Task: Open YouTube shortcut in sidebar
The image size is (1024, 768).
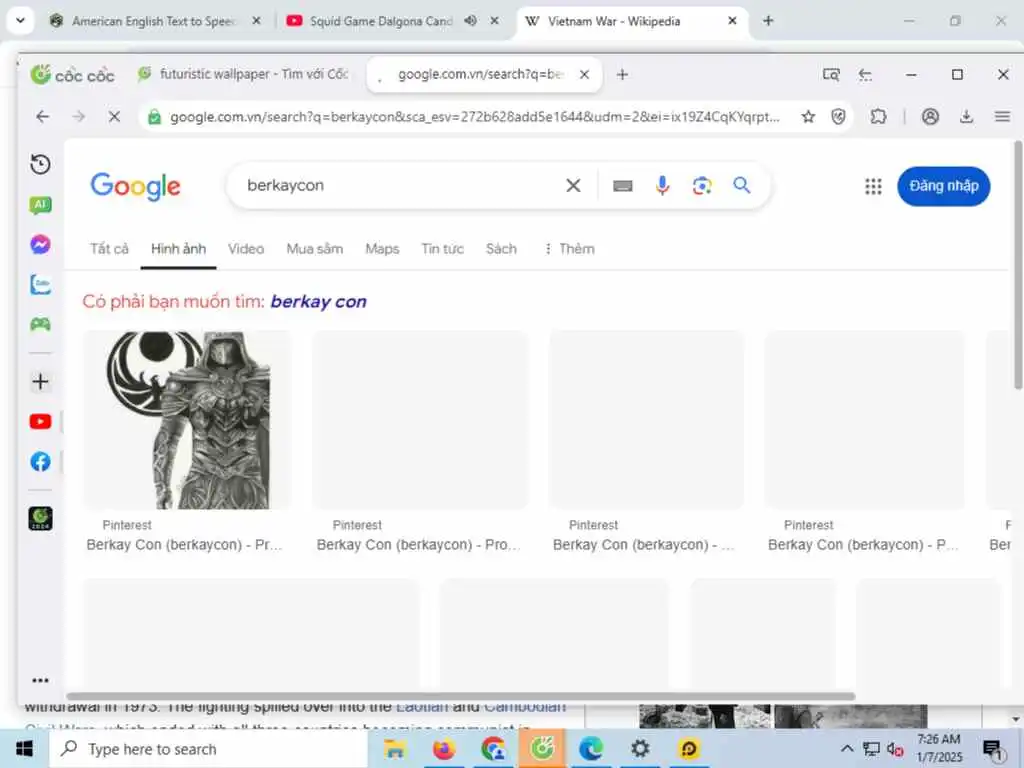Action: pyautogui.click(x=40, y=422)
